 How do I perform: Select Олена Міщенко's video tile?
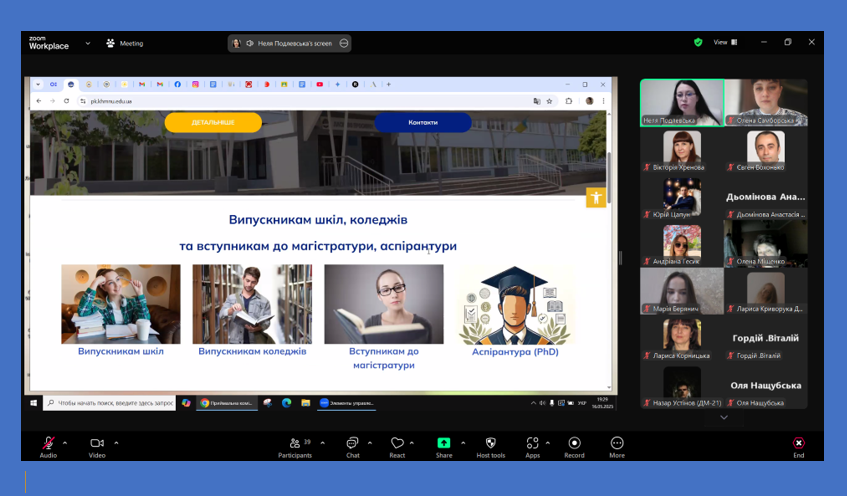click(x=766, y=244)
